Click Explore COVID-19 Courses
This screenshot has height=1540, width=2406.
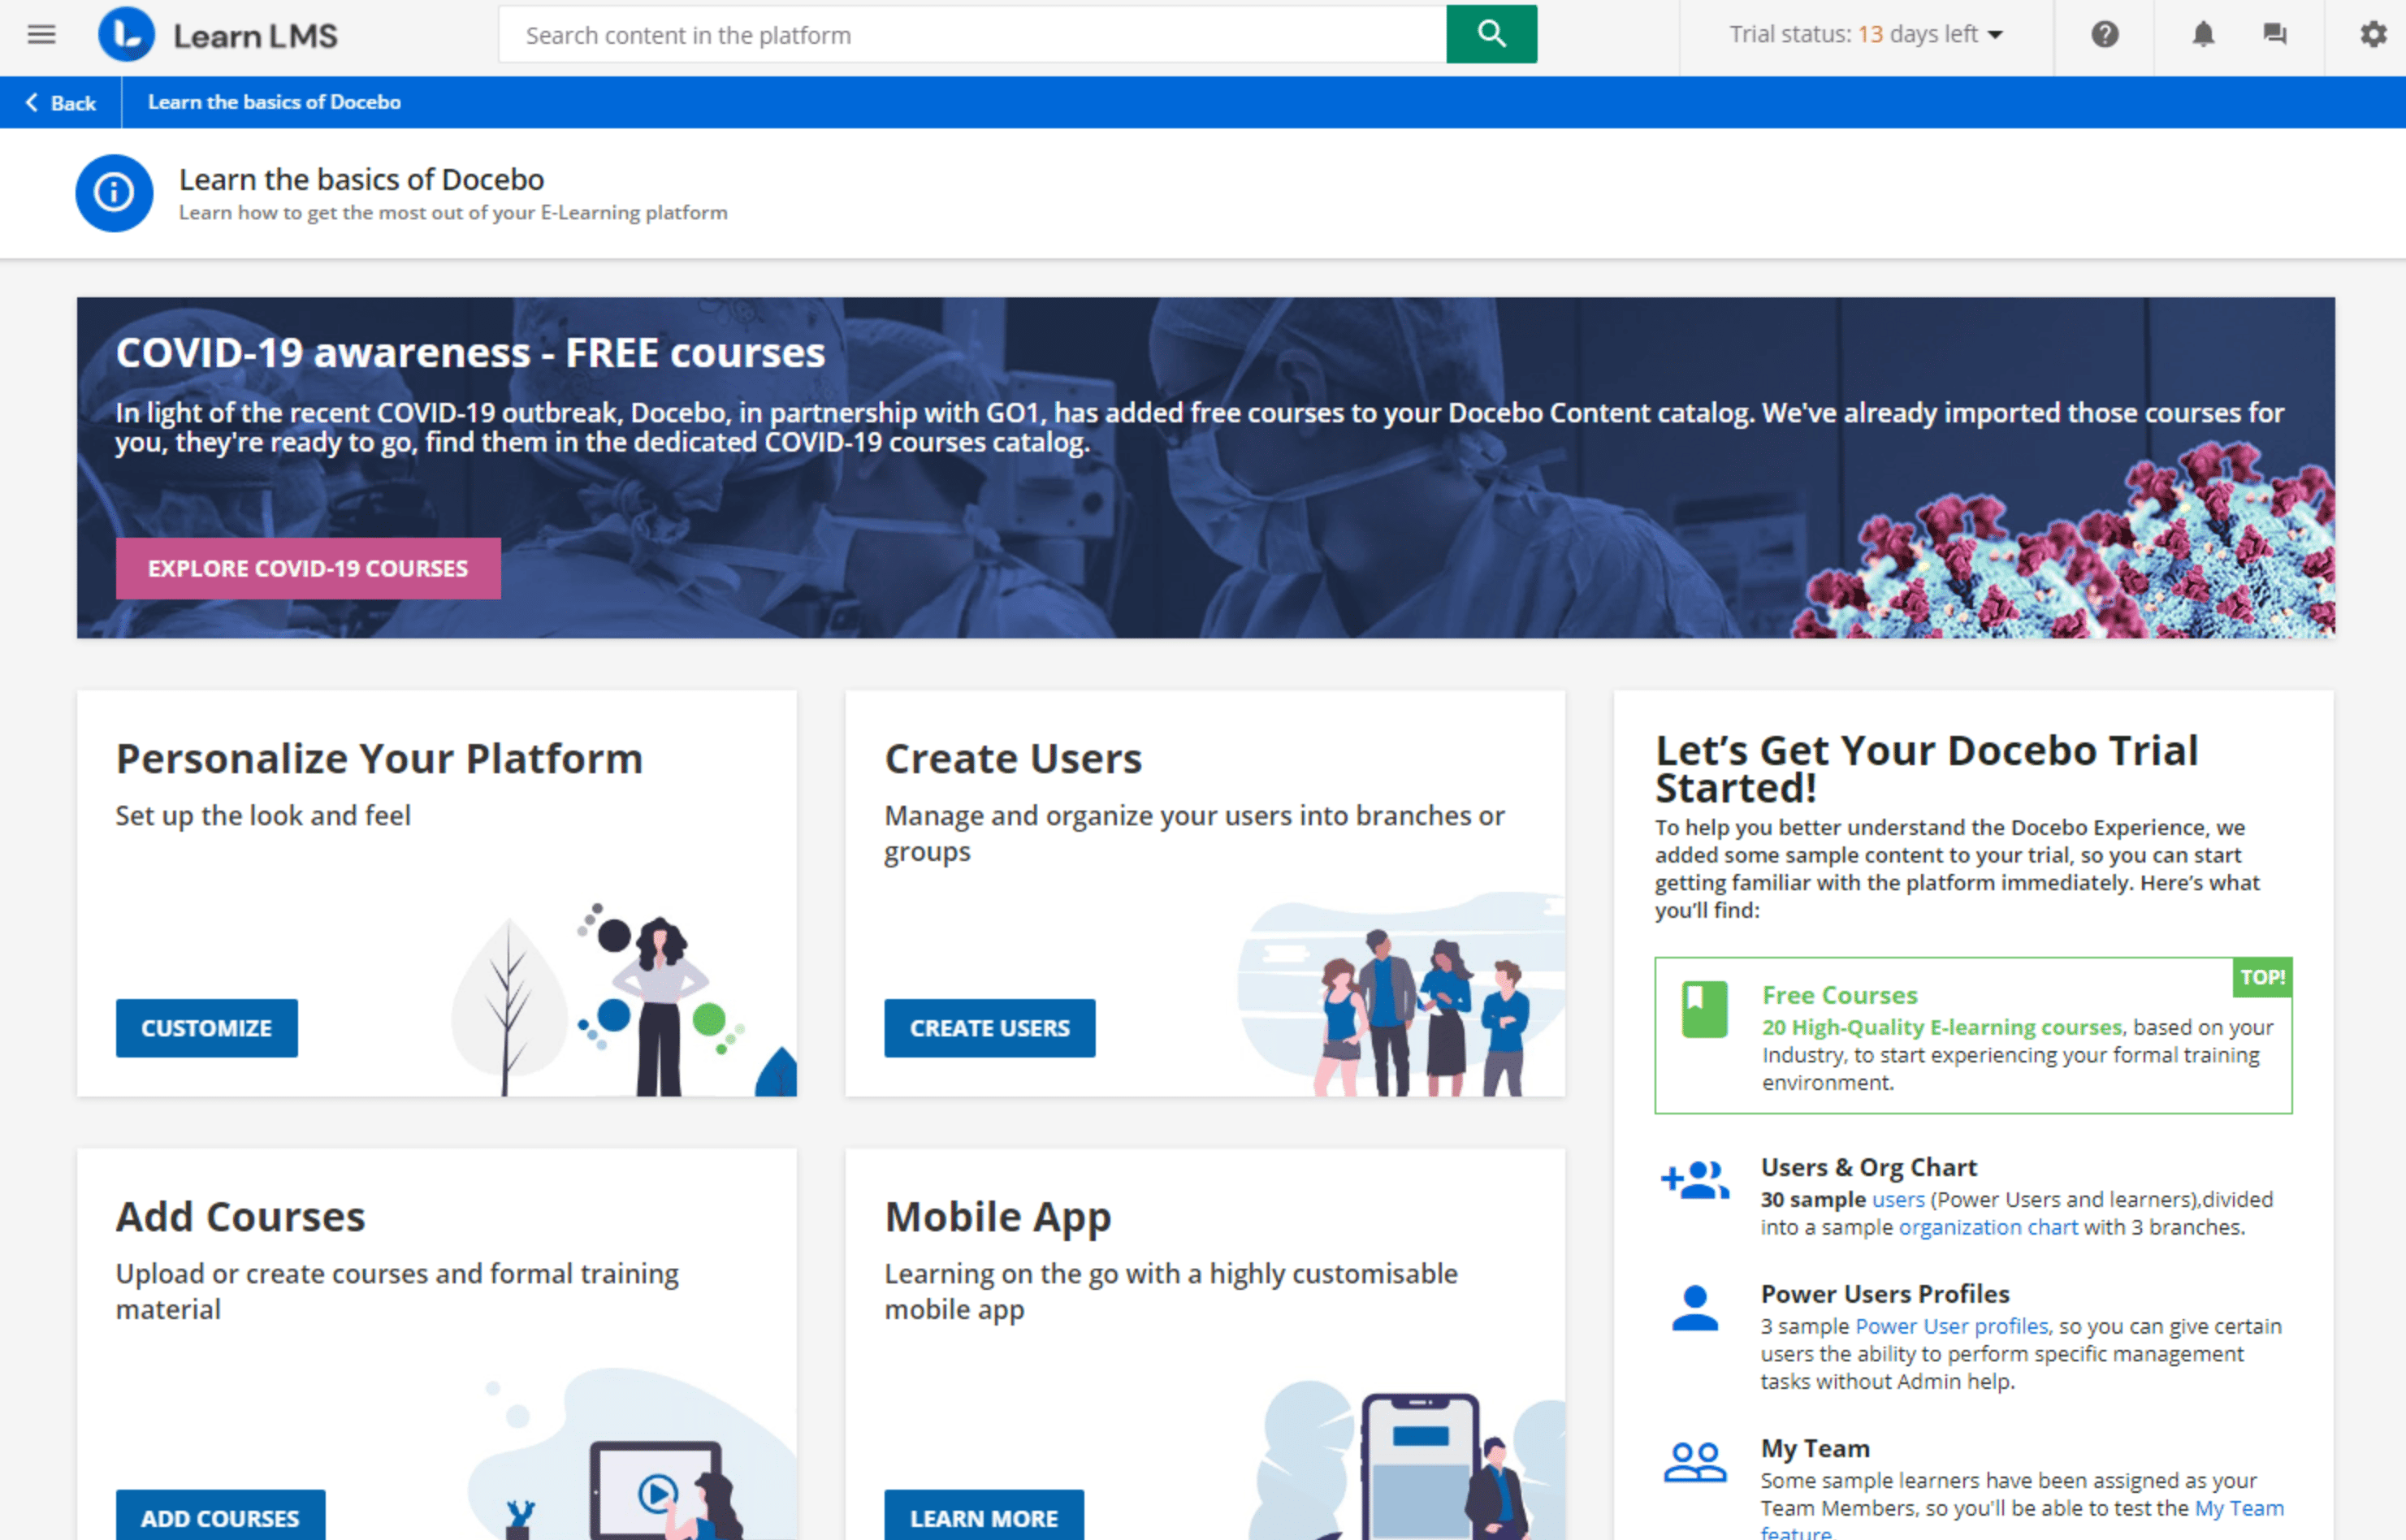coord(307,568)
